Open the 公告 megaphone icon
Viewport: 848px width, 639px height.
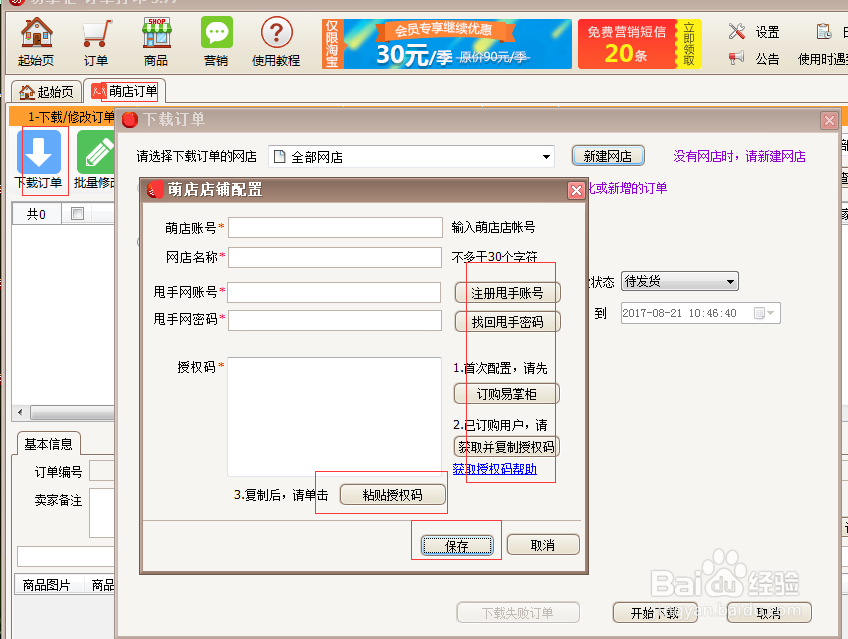pos(754,58)
